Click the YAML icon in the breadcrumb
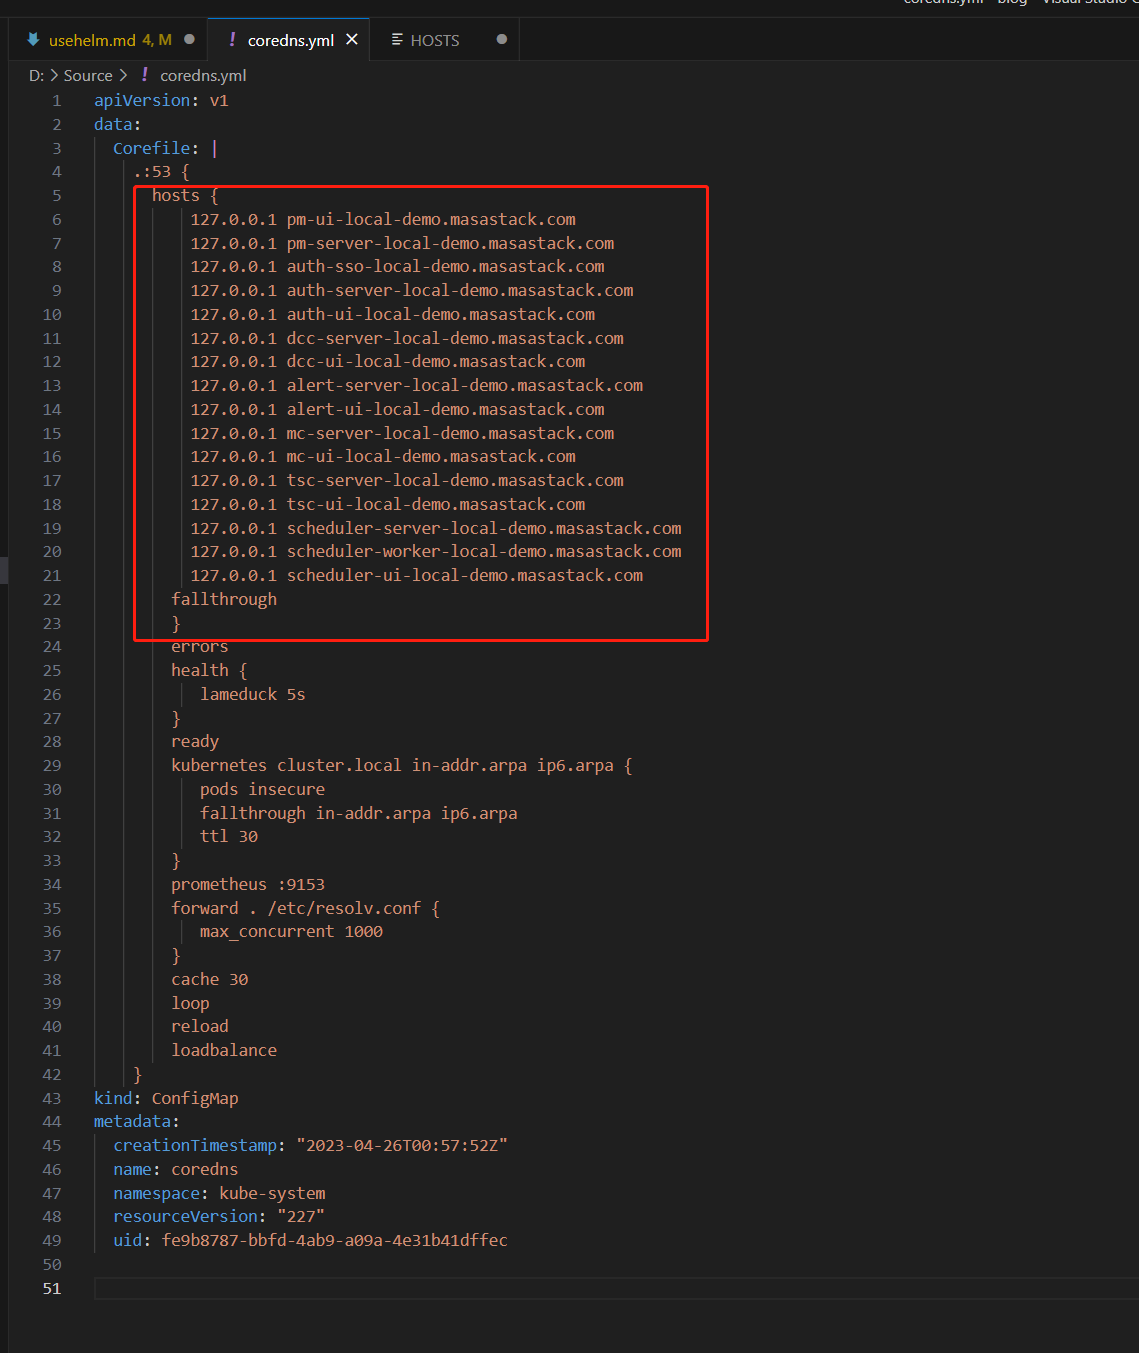The image size is (1139, 1353). click(x=145, y=75)
